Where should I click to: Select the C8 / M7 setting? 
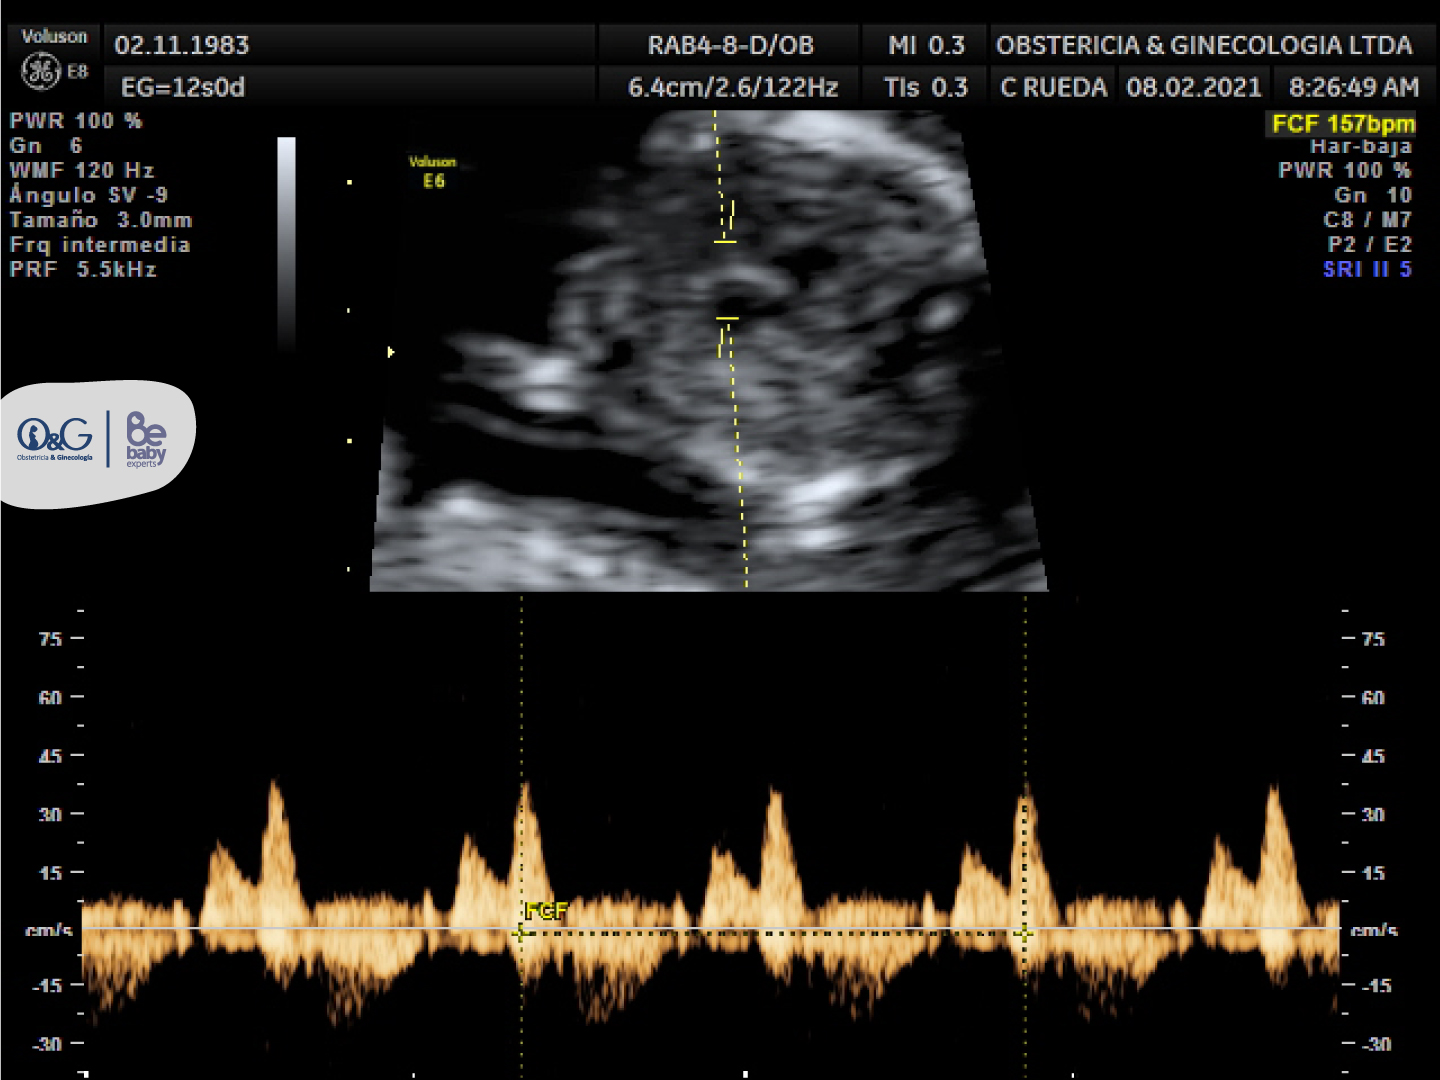click(x=1367, y=220)
